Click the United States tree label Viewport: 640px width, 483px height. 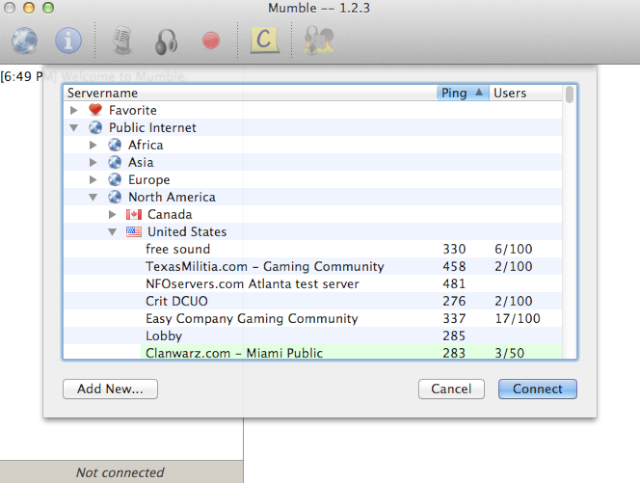(x=187, y=232)
